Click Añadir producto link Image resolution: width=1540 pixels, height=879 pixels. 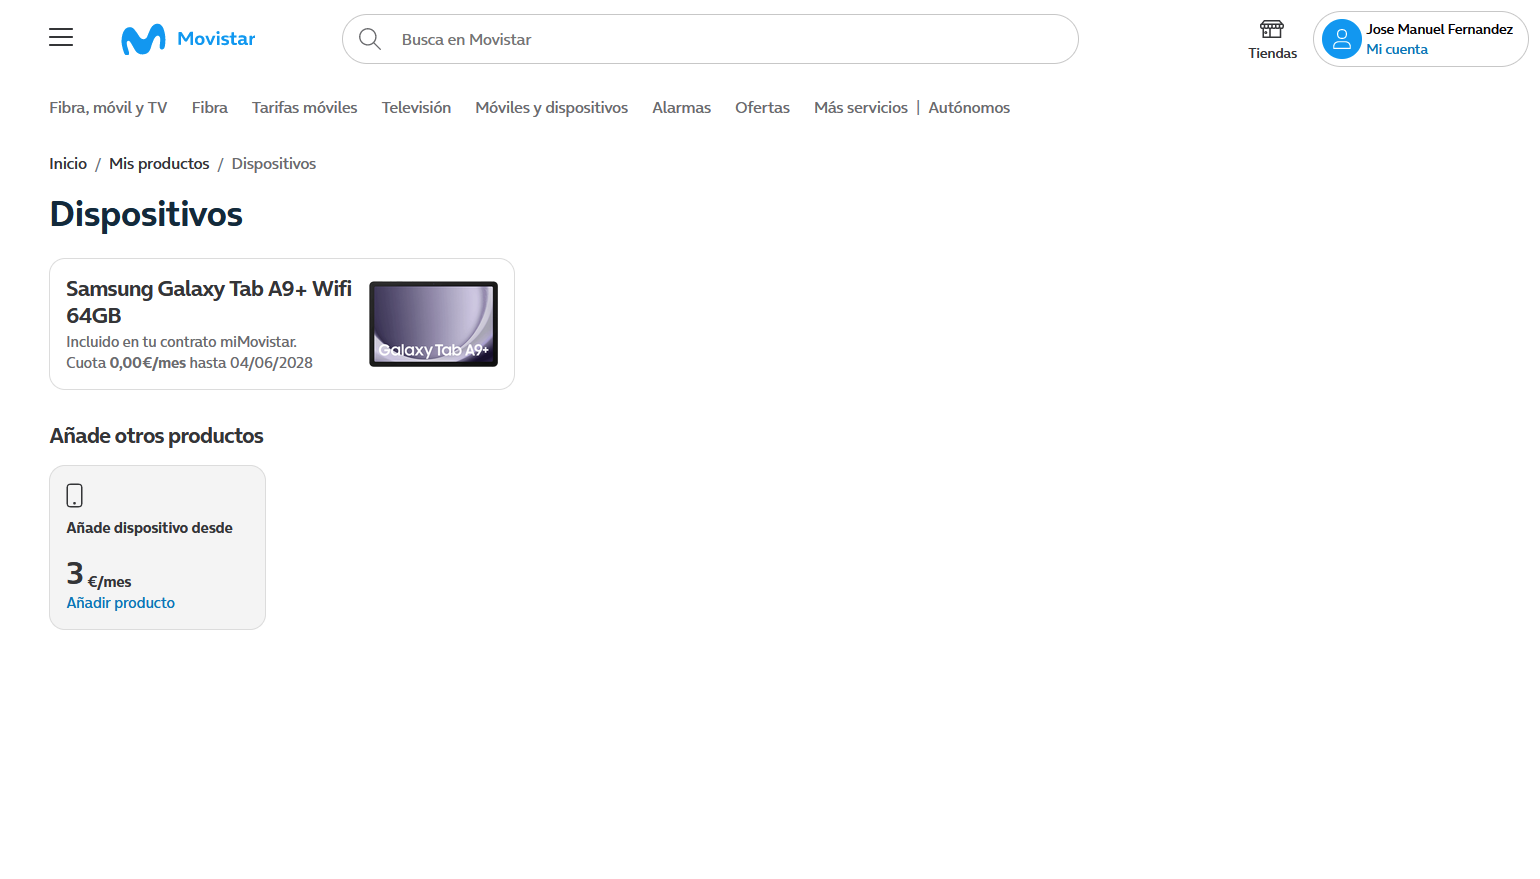pos(120,602)
